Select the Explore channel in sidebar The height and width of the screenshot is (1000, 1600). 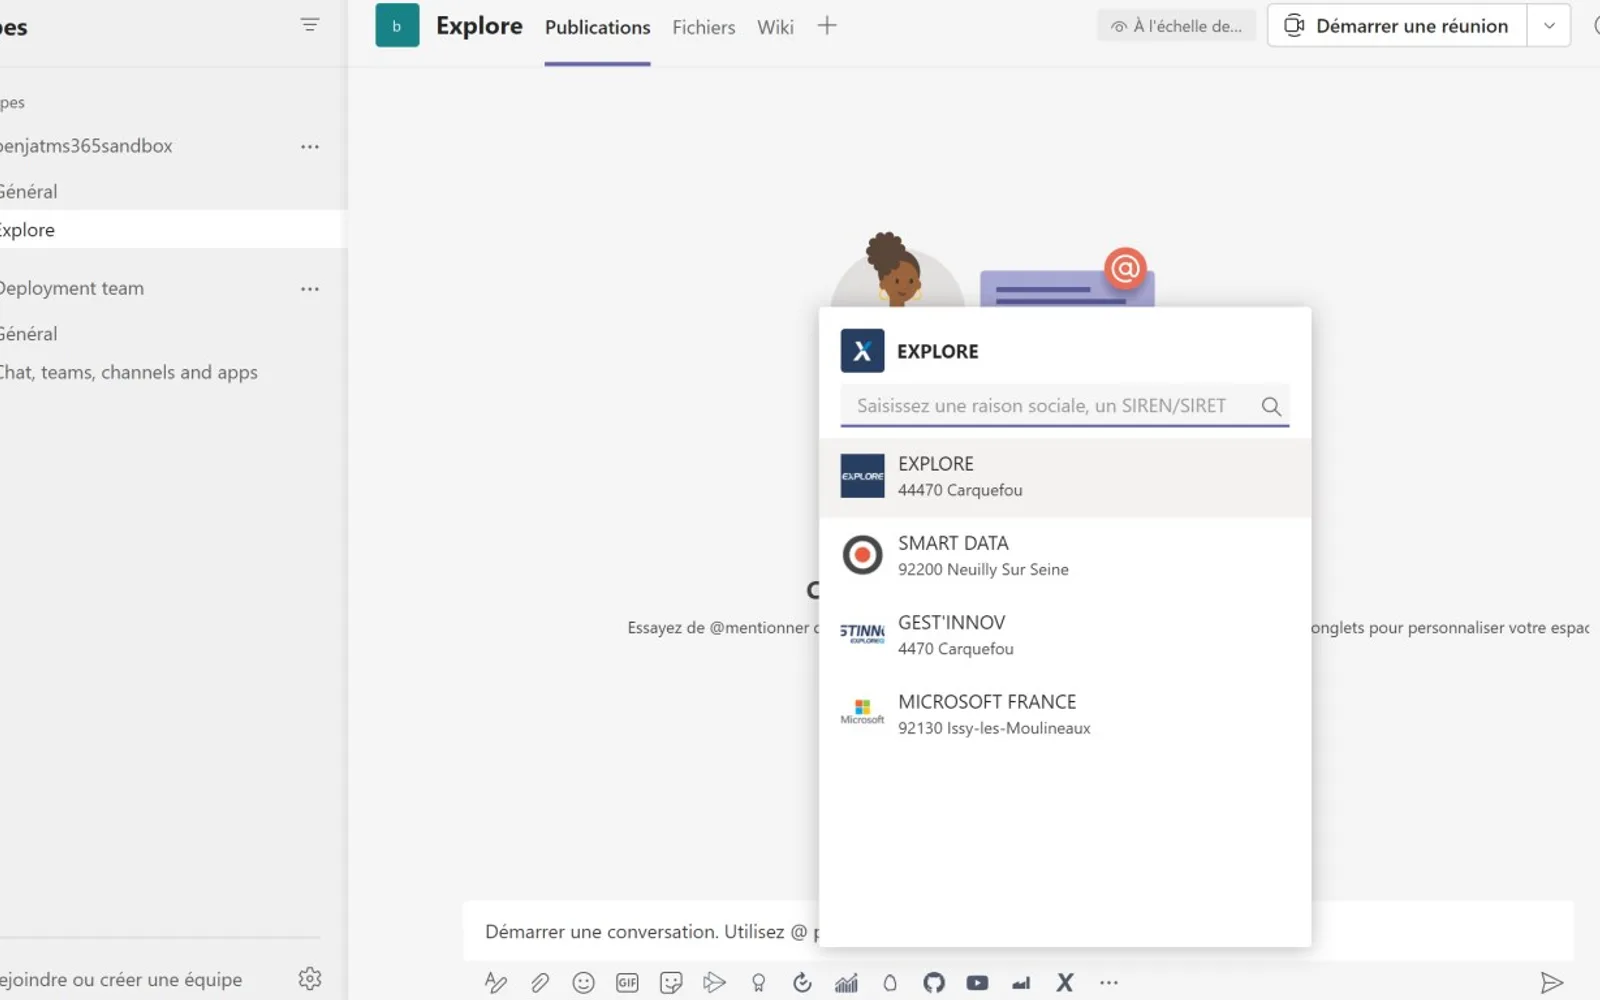(x=173, y=229)
